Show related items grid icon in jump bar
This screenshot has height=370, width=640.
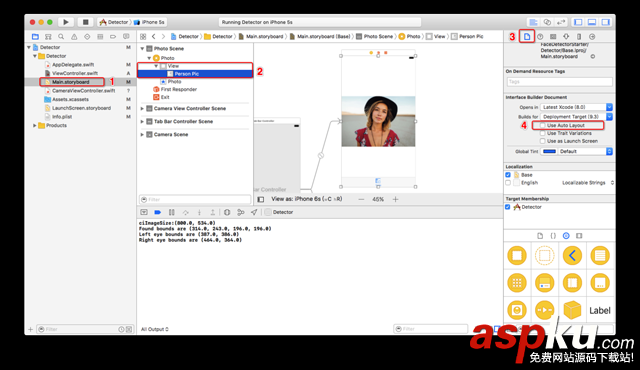[143, 37]
